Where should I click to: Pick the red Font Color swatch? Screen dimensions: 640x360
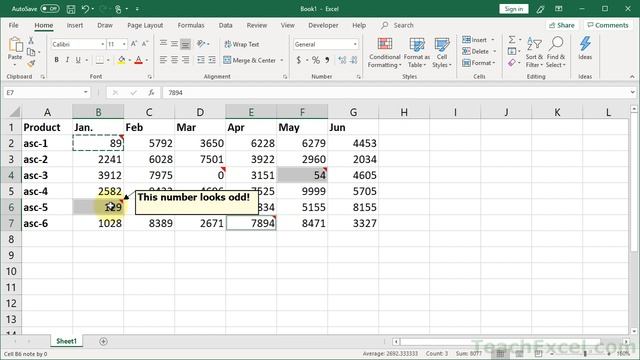(139, 60)
